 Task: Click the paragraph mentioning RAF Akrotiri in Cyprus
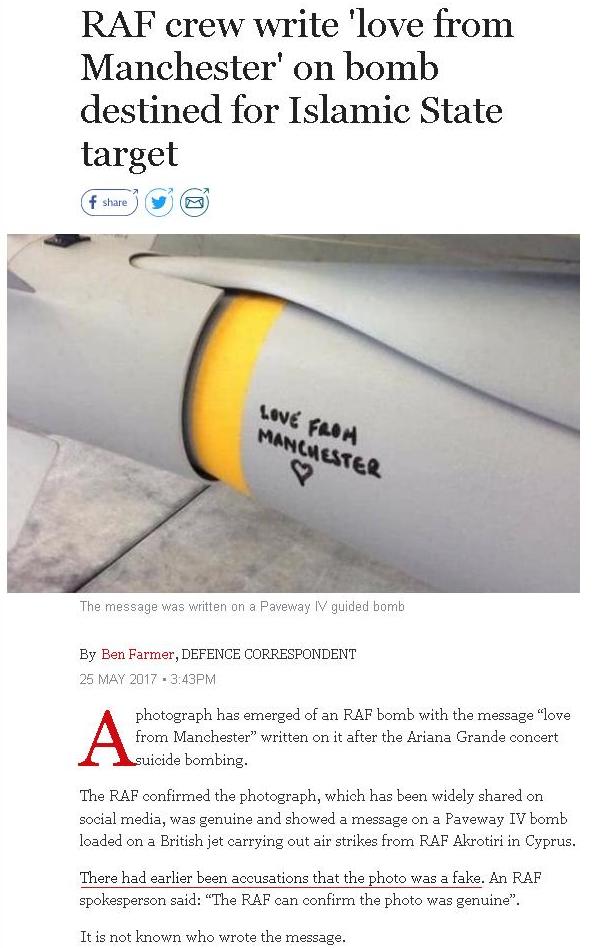coord(327,818)
